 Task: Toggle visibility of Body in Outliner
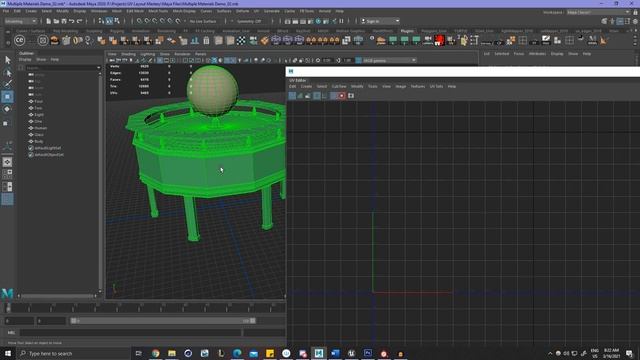point(31,141)
